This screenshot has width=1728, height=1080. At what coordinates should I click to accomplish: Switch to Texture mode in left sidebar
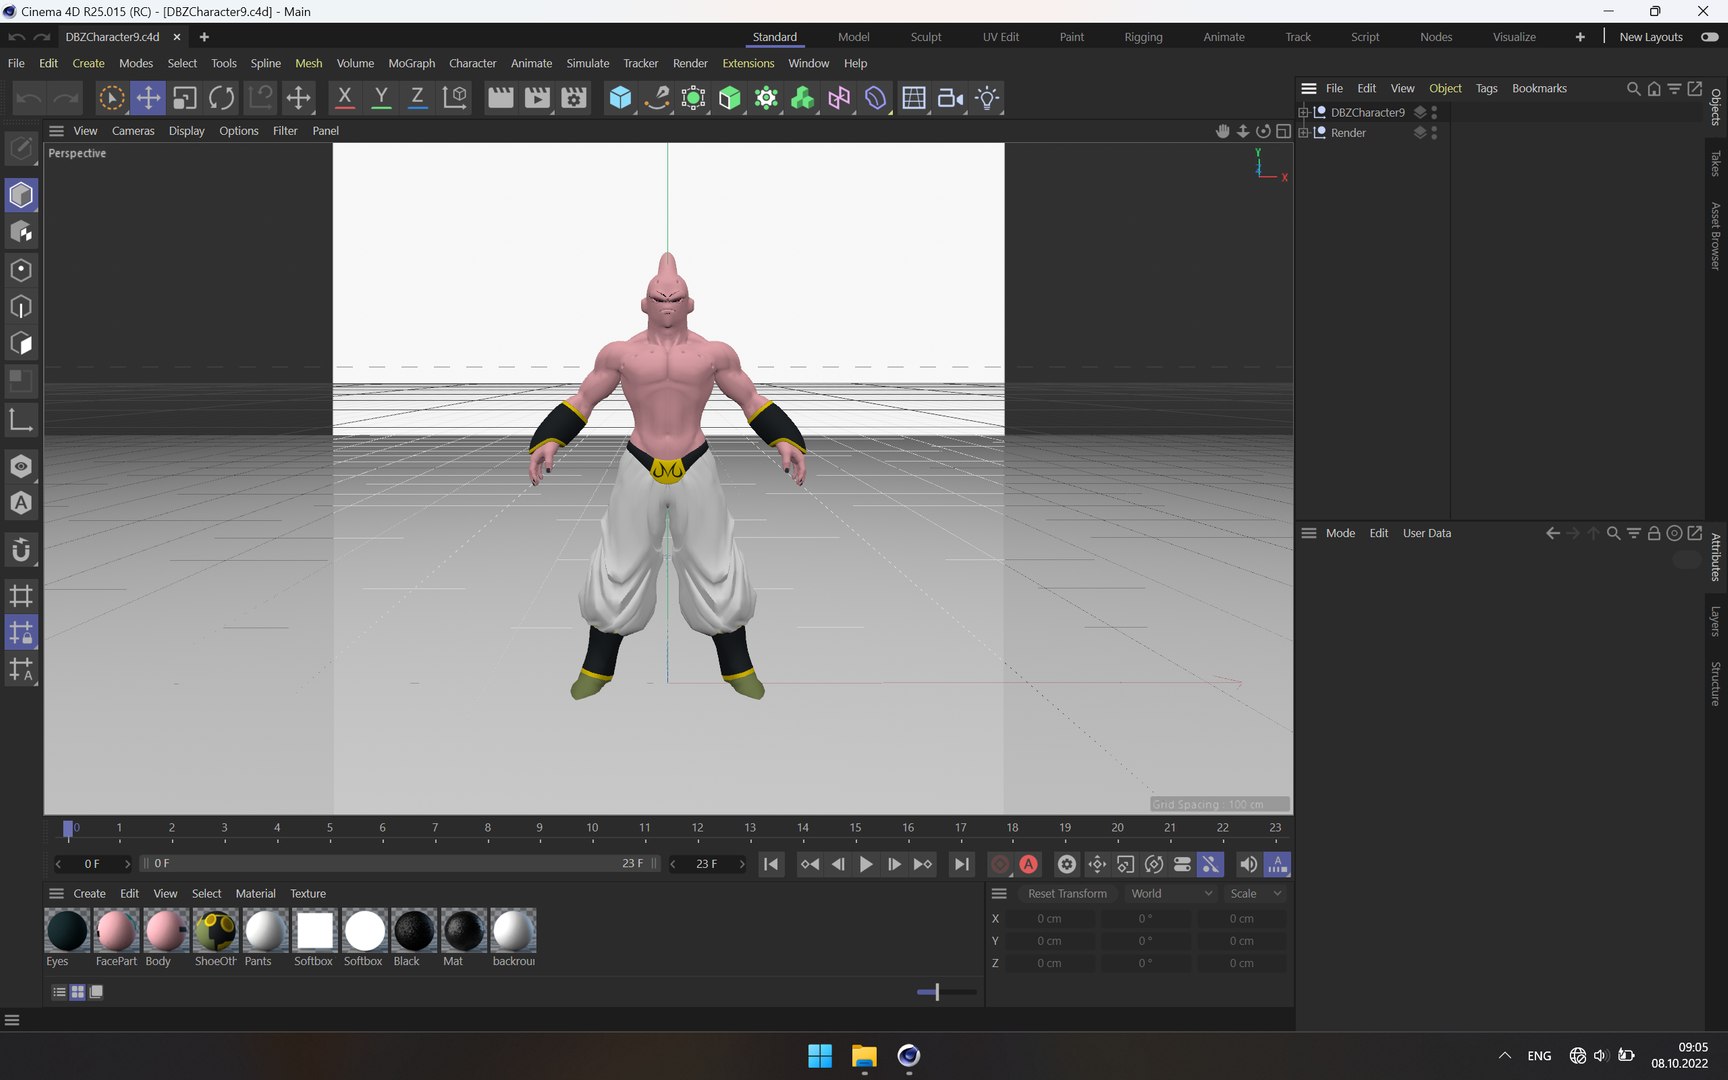click(x=21, y=232)
